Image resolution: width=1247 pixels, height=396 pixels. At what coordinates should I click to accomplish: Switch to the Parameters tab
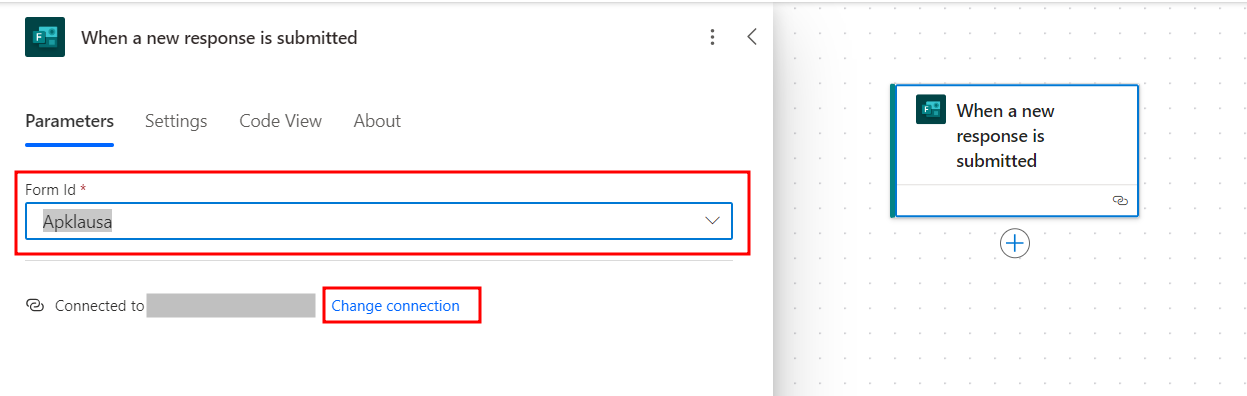click(69, 121)
